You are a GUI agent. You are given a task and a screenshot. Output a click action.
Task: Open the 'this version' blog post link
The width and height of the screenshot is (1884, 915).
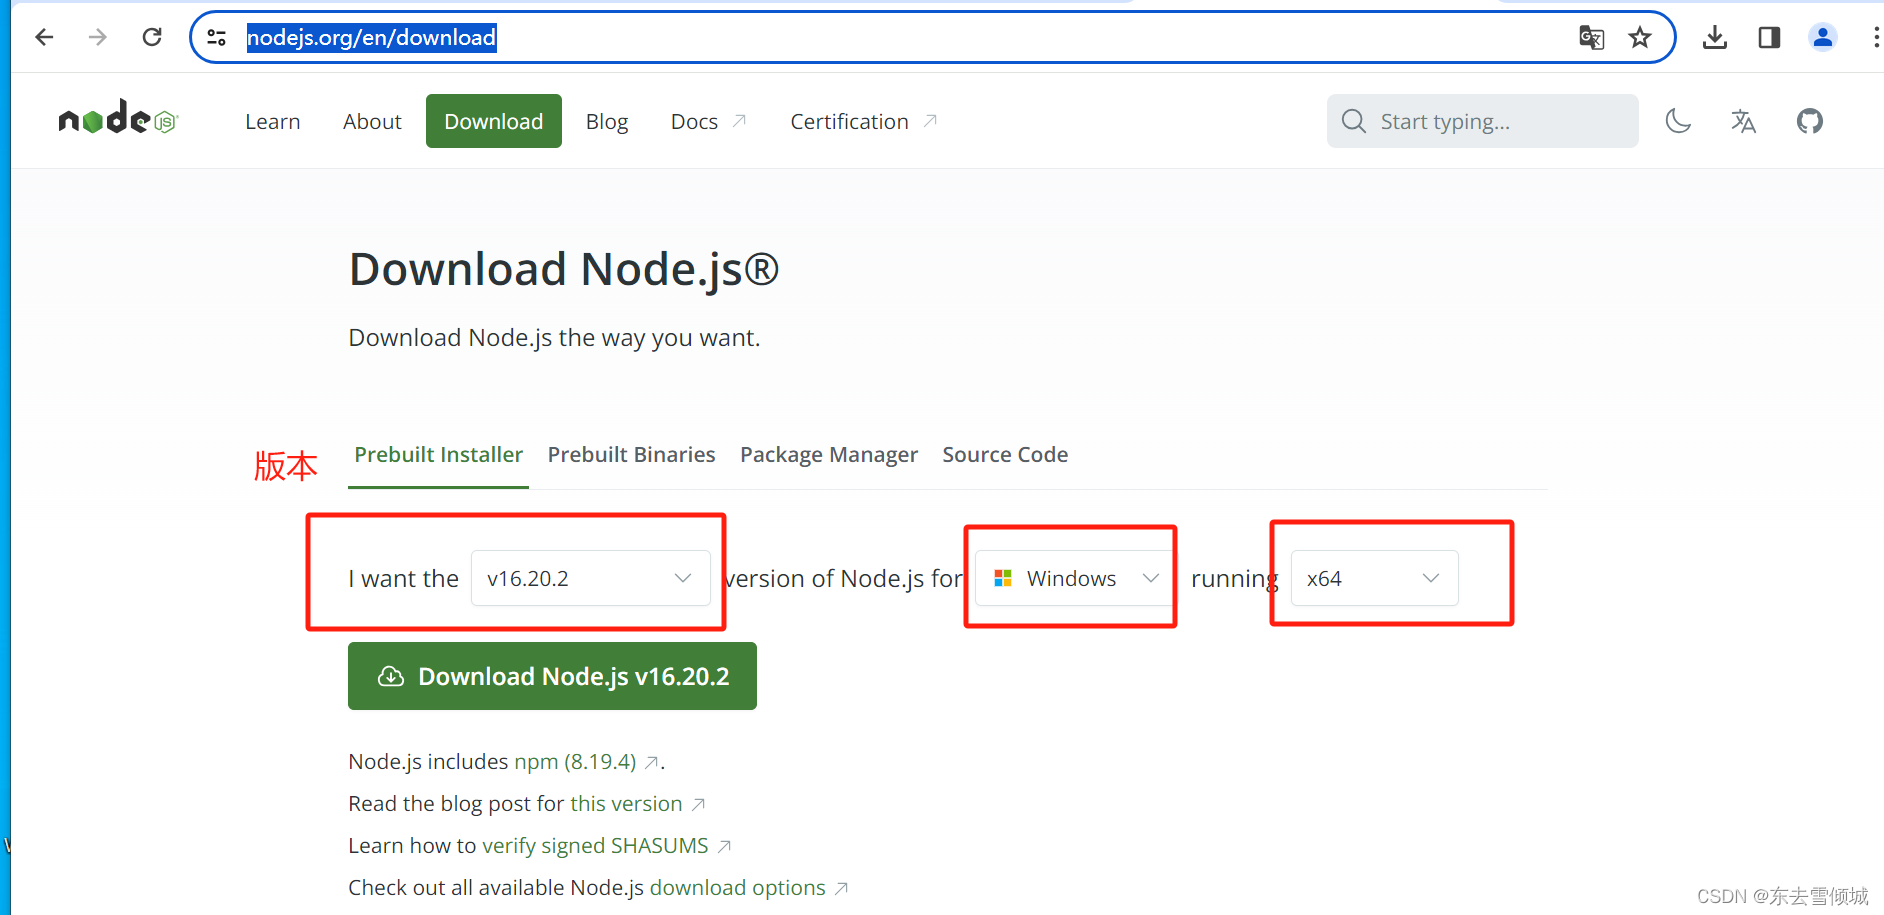(x=626, y=804)
